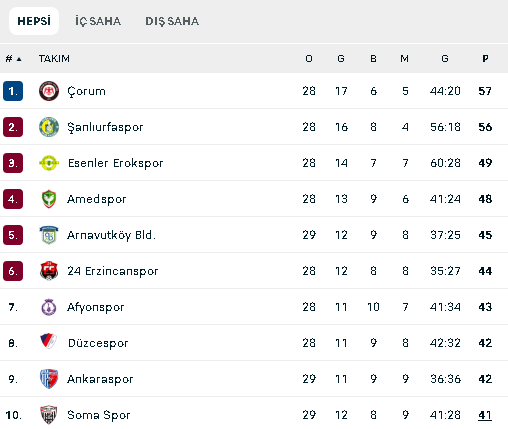Image resolution: width=508 pixels, height=429 pixels.
Task: Open the Esenler Erokspor crest icon
Action: coord(49,163)
